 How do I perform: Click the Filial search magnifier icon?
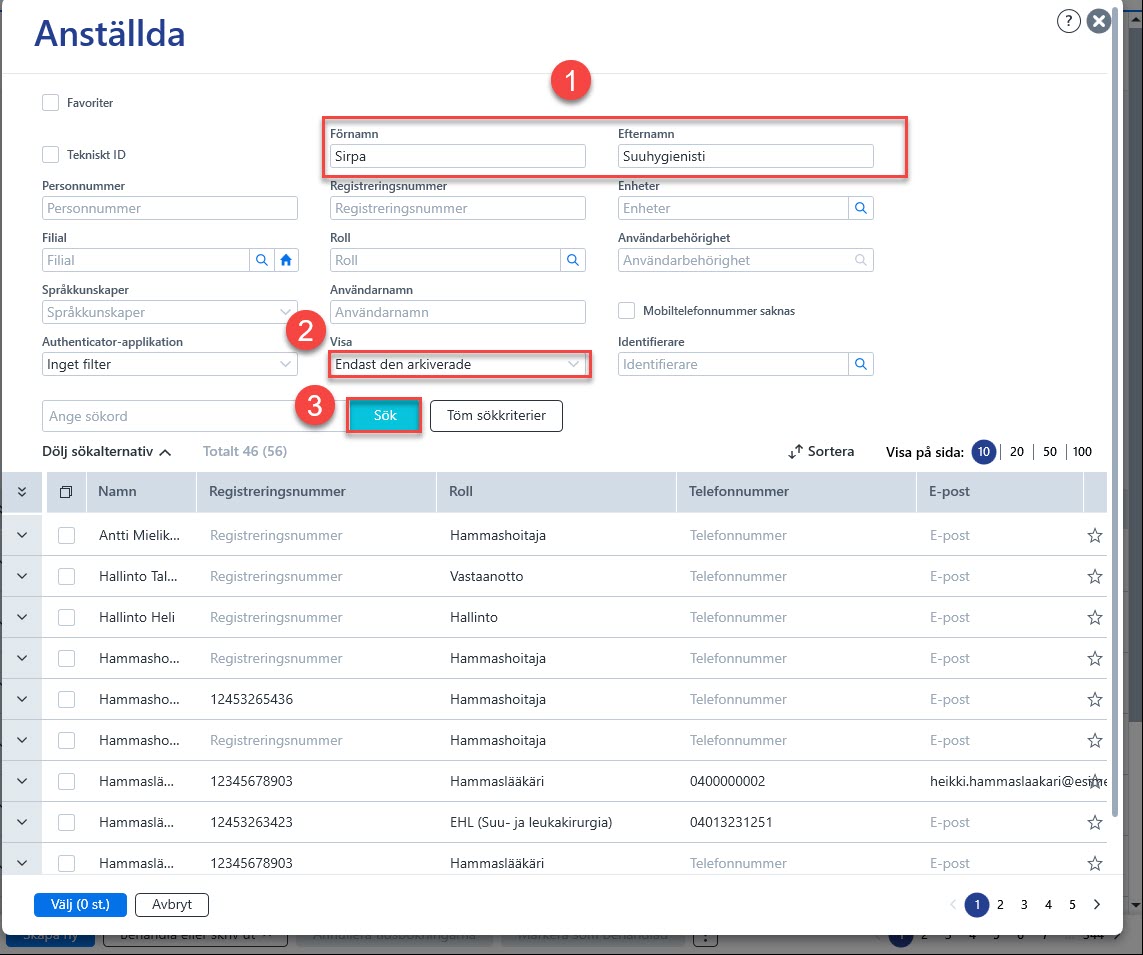point(262,260)
